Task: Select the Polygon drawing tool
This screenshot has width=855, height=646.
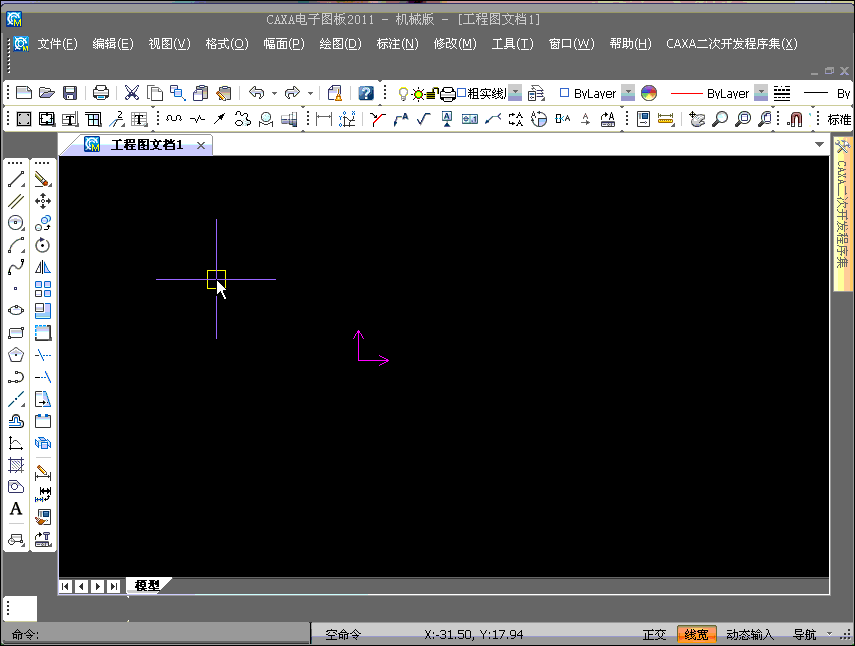Action: coord(16,355)
